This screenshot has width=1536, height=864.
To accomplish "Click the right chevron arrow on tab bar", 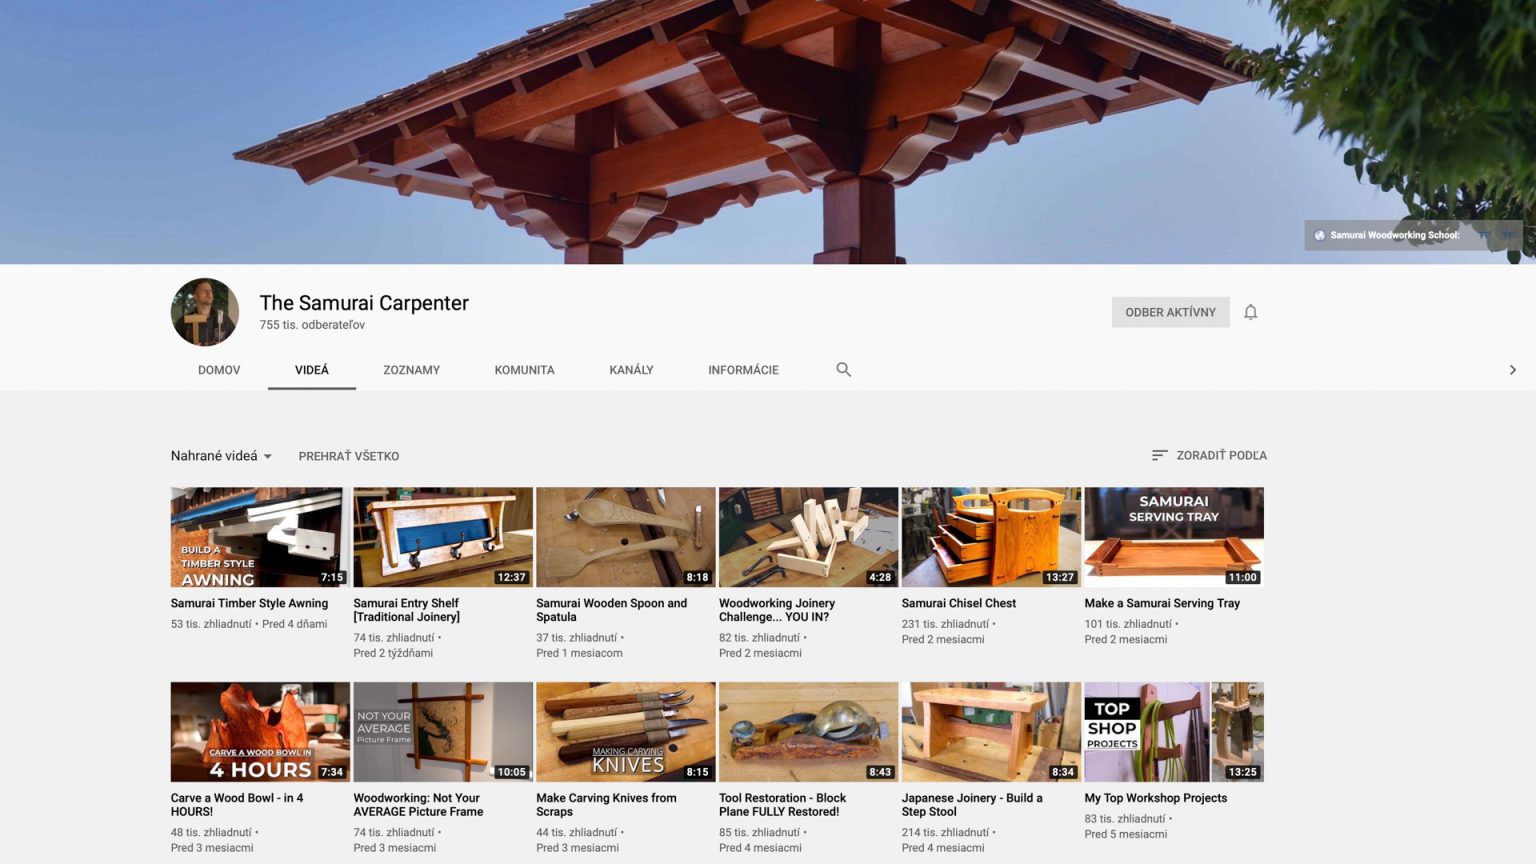I will point(1512,370).
